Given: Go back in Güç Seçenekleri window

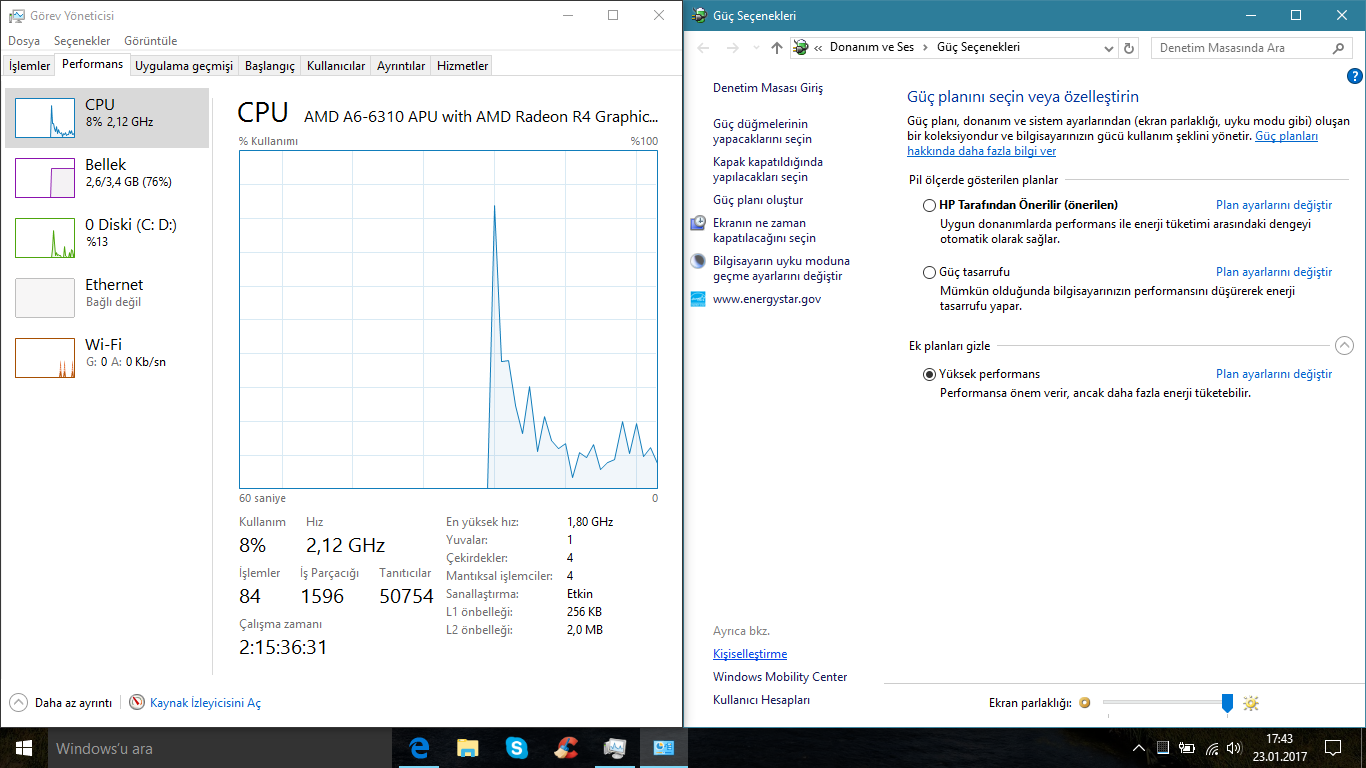Looking at the screenshot, I should (703, 48).
